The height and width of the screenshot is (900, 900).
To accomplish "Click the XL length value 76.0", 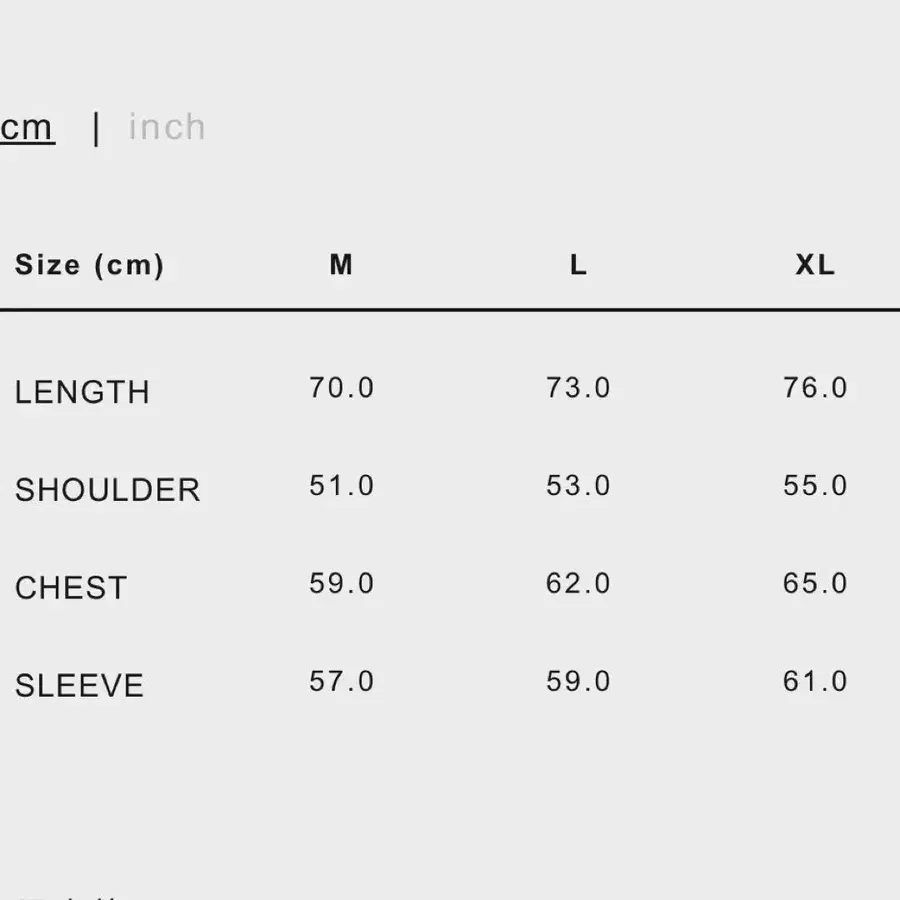I will coord(815,388).
